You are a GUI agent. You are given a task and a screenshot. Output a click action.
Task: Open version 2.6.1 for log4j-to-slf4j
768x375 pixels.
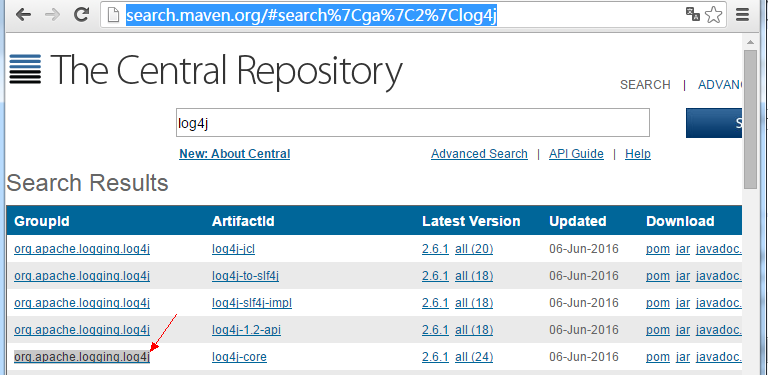click(x=435, y=276)
